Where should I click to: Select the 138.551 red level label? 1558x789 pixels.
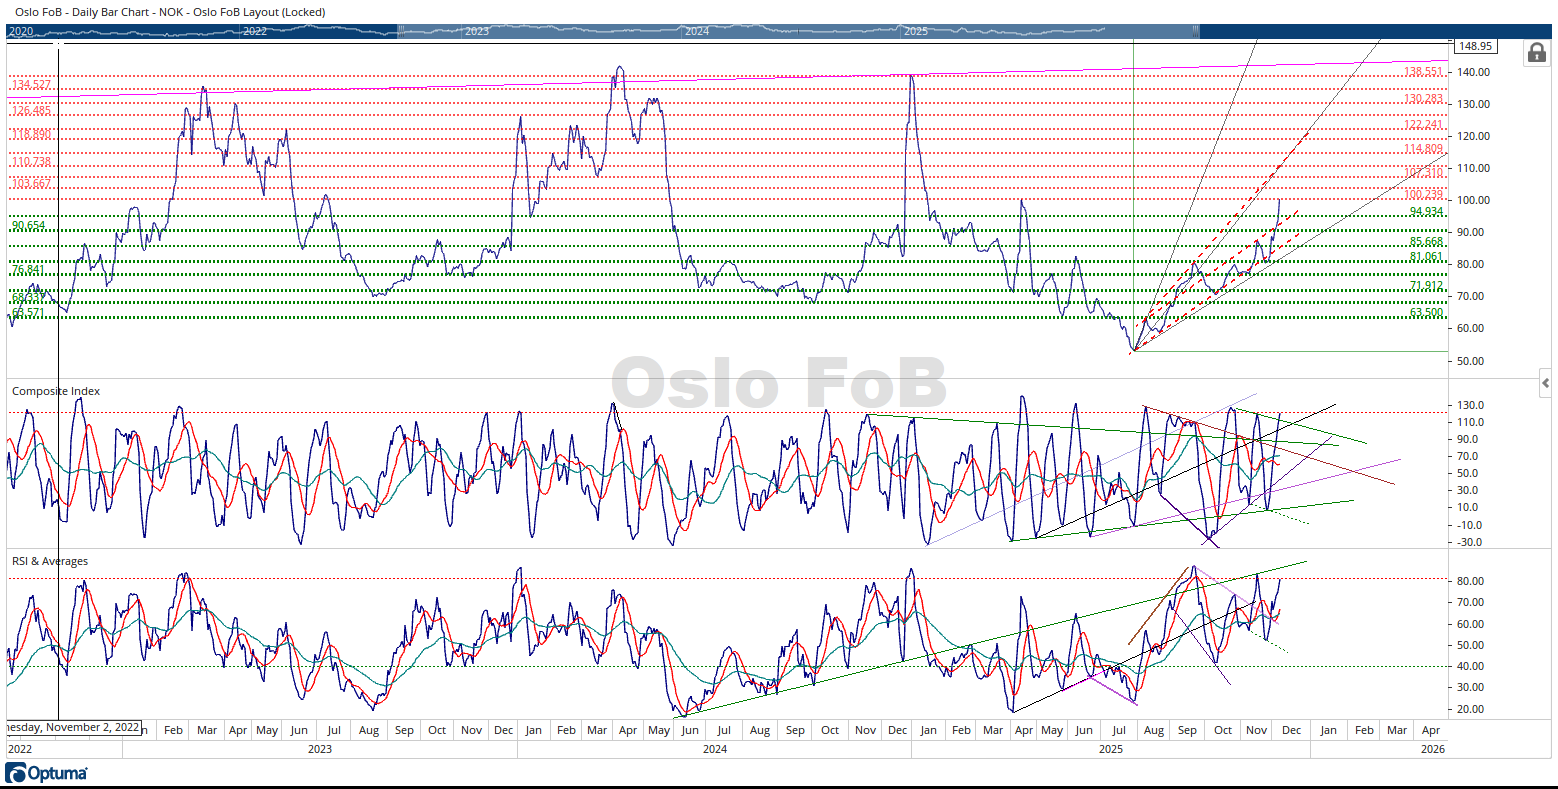tap(1423, 72)
